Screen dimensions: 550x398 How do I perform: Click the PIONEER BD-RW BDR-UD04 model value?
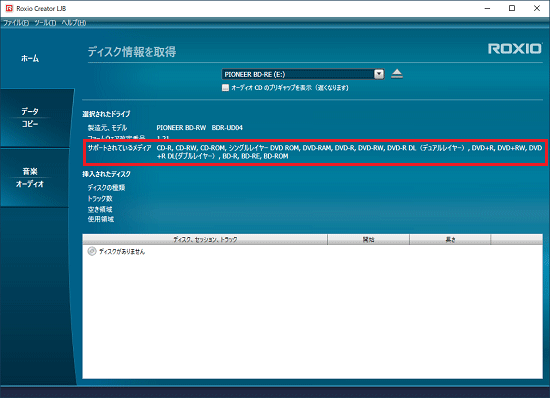click(x=200, y=128)
